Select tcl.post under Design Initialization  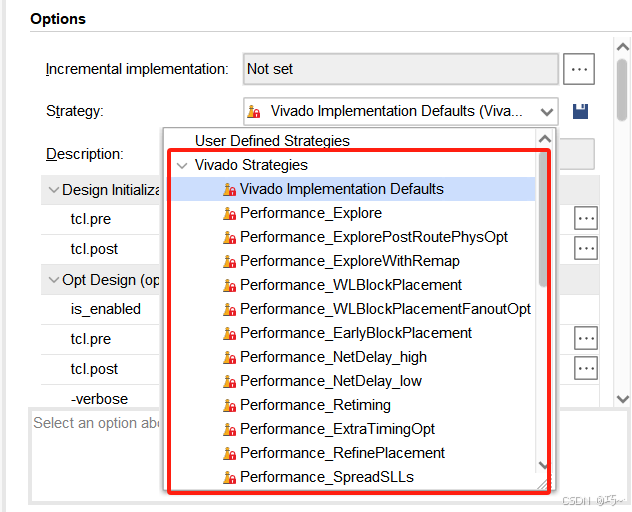(94, 249)
